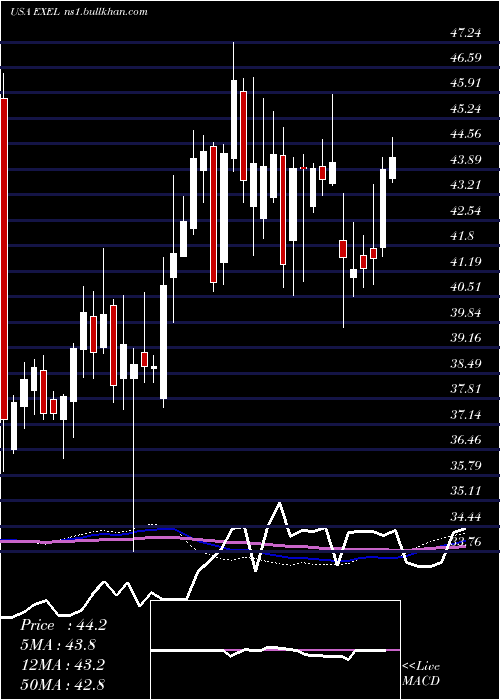This screenshot has width=500, height=700.
Task: Click the 35.11 price axis label
Action: pos(466,491)
